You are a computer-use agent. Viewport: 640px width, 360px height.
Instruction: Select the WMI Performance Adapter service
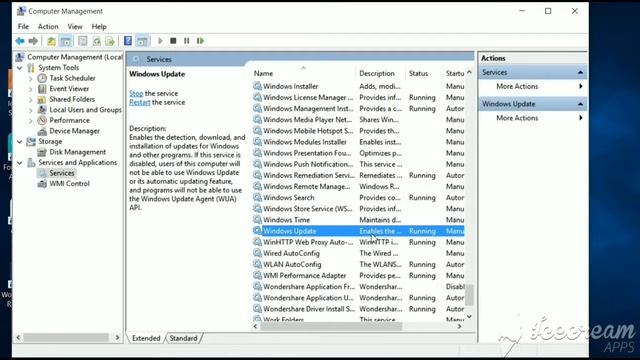point(358,276)
